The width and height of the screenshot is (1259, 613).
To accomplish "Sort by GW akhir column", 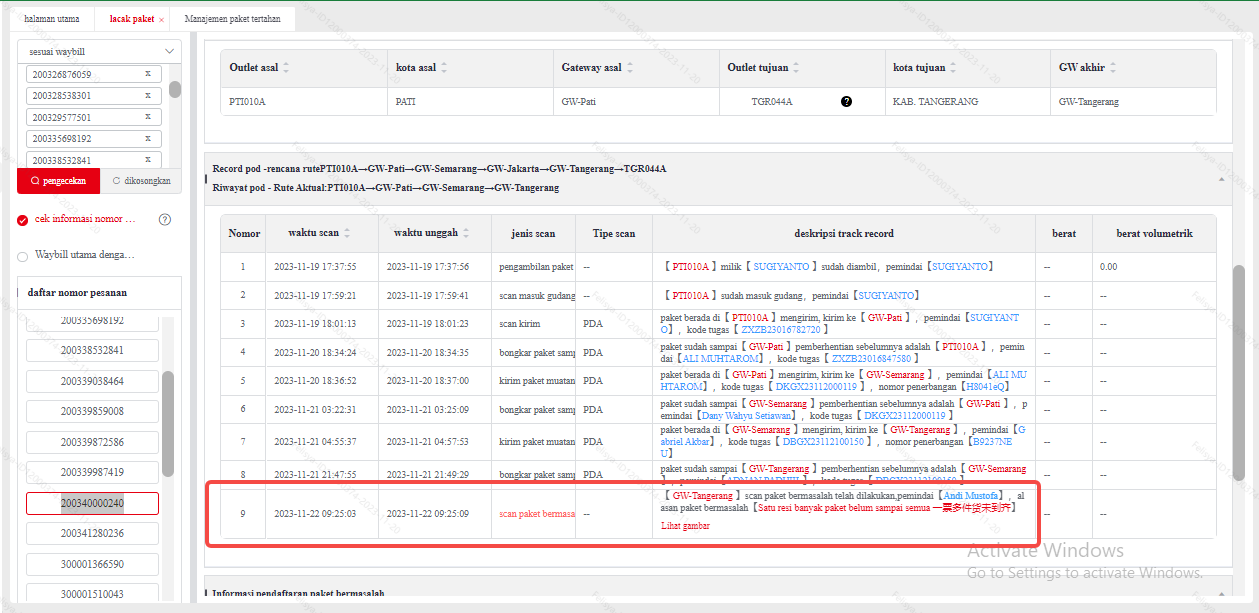I will (1114, 68).
